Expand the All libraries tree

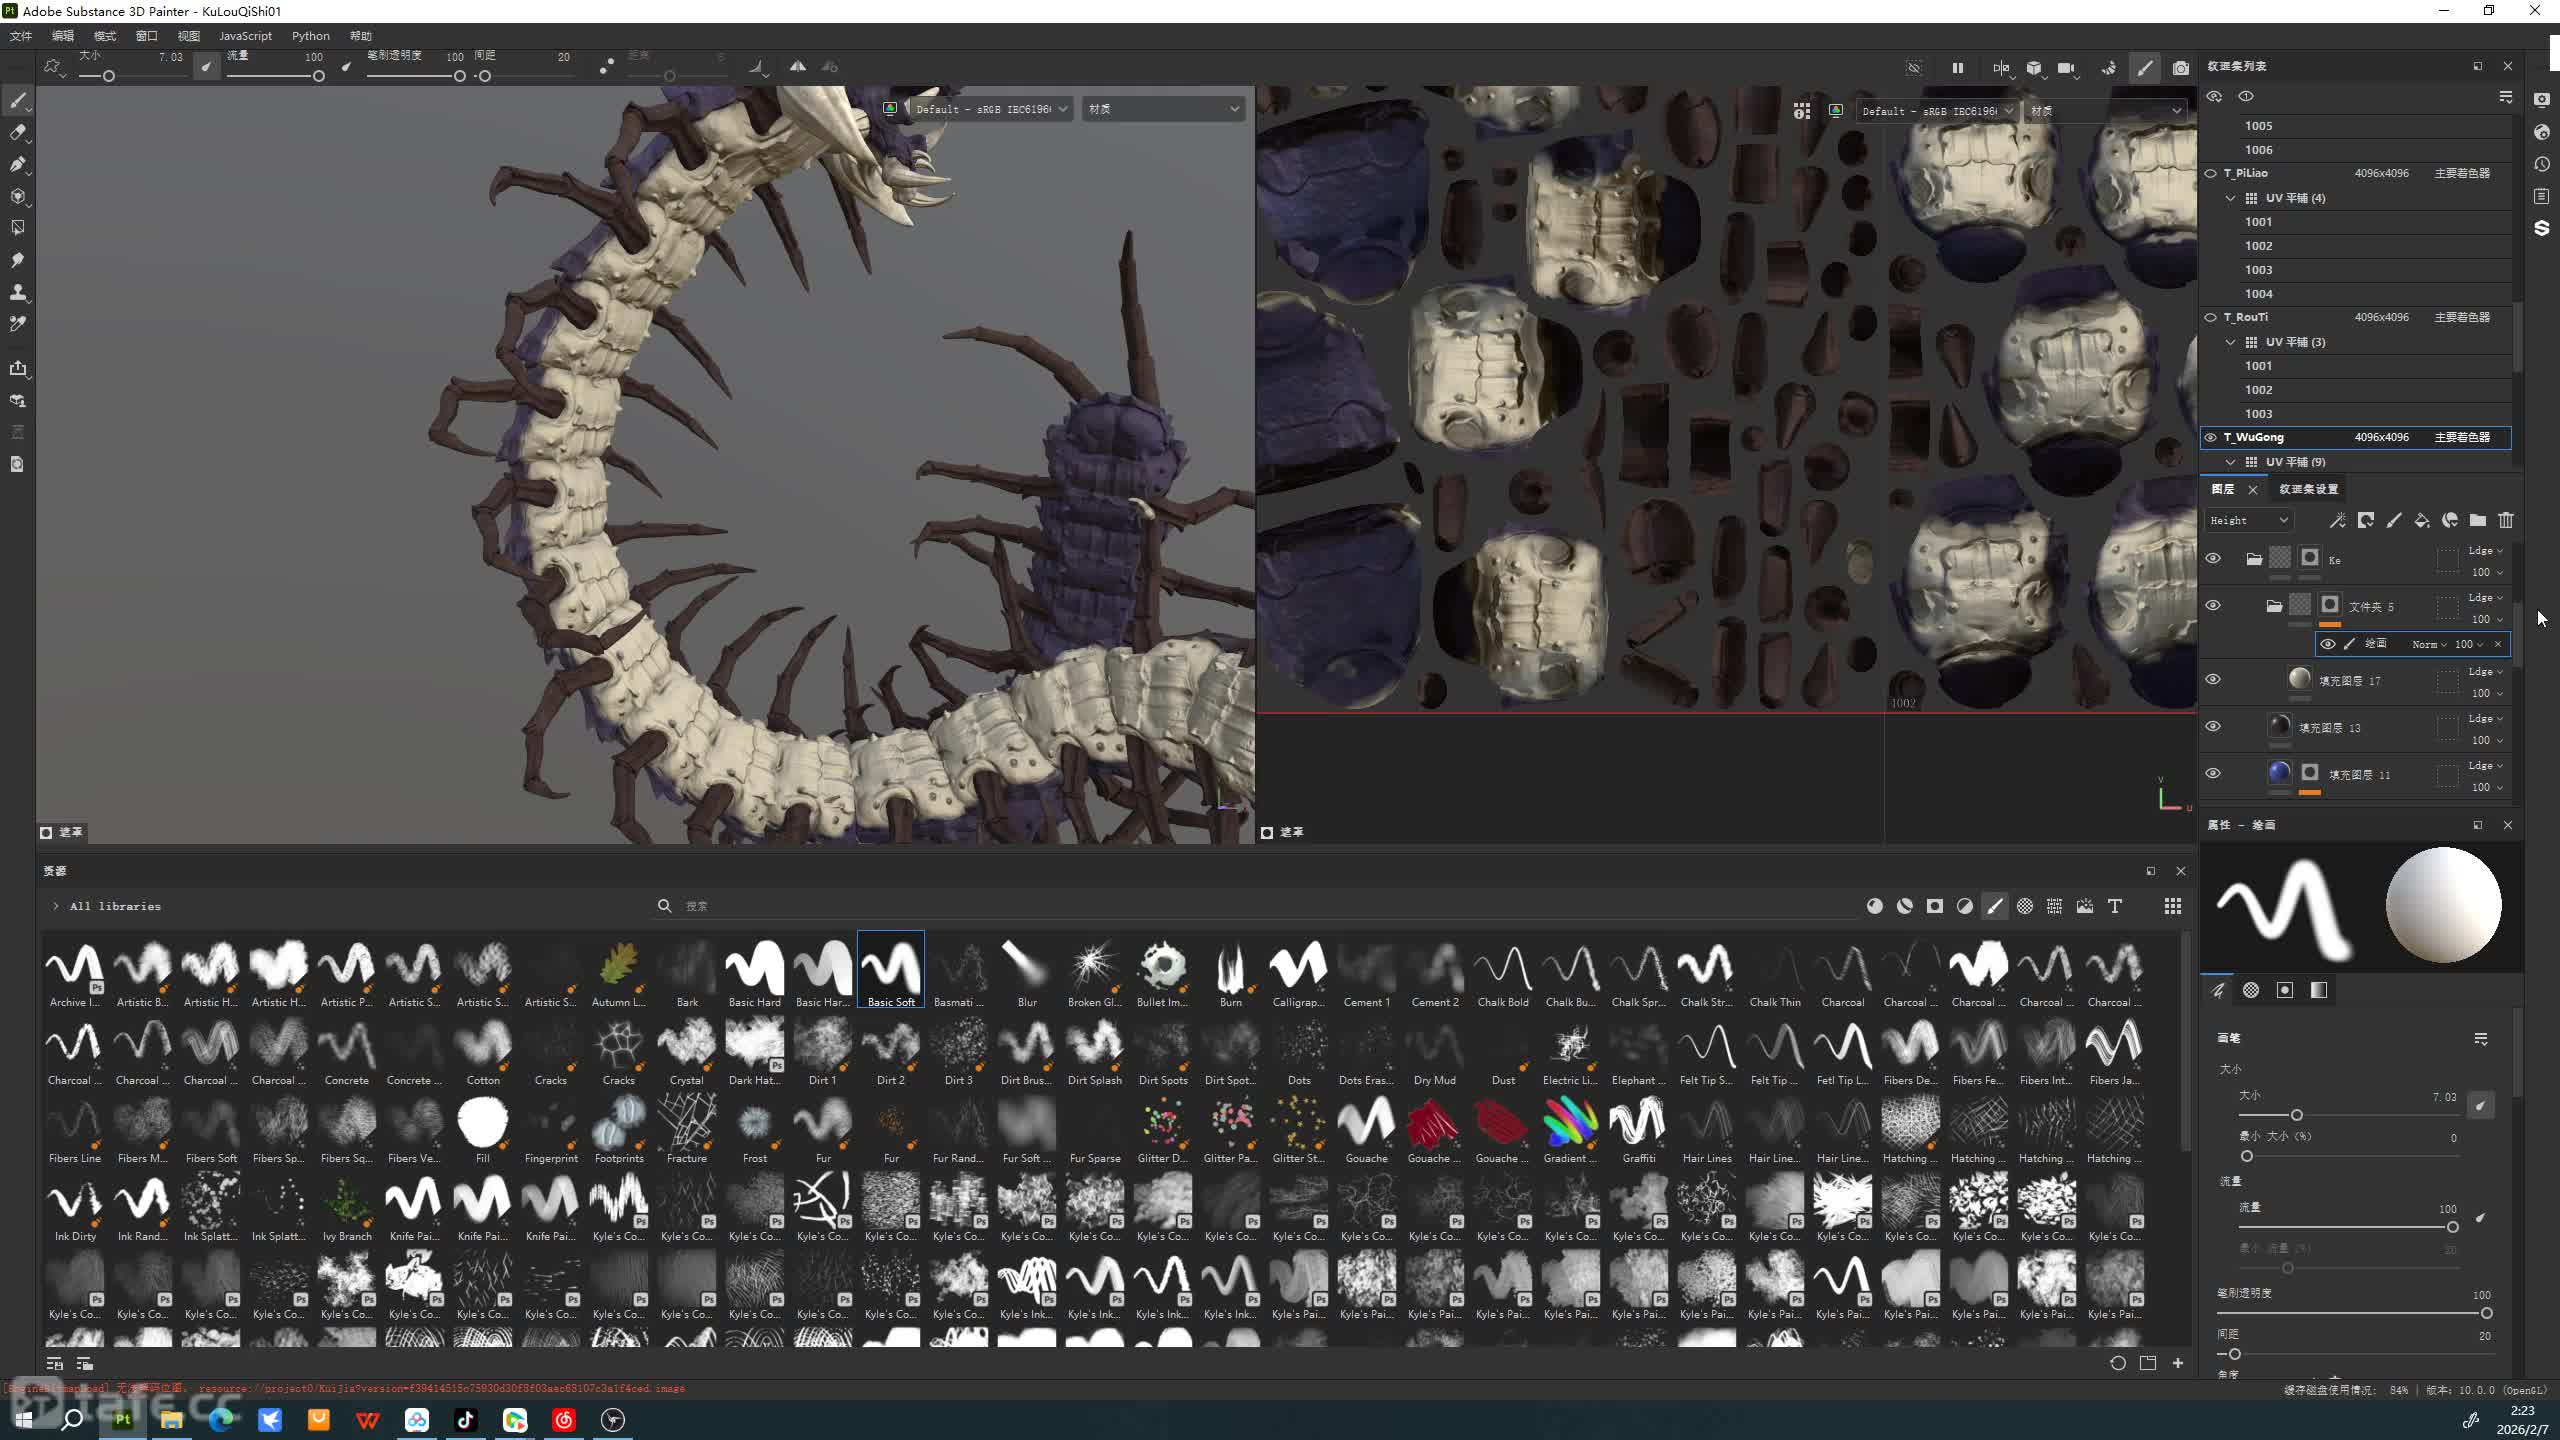(x=56, y=906)
